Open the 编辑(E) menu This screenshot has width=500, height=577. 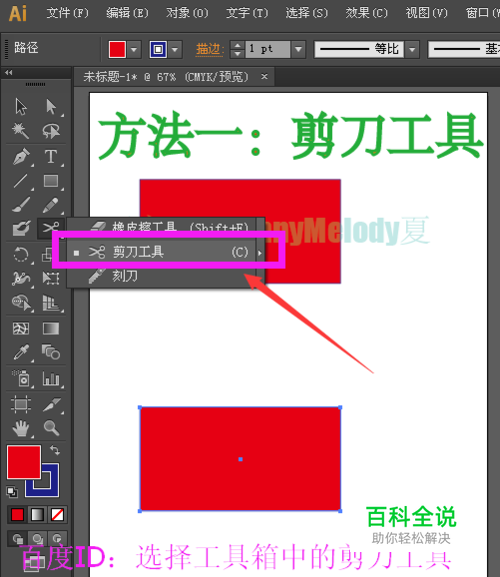[127, 13]
